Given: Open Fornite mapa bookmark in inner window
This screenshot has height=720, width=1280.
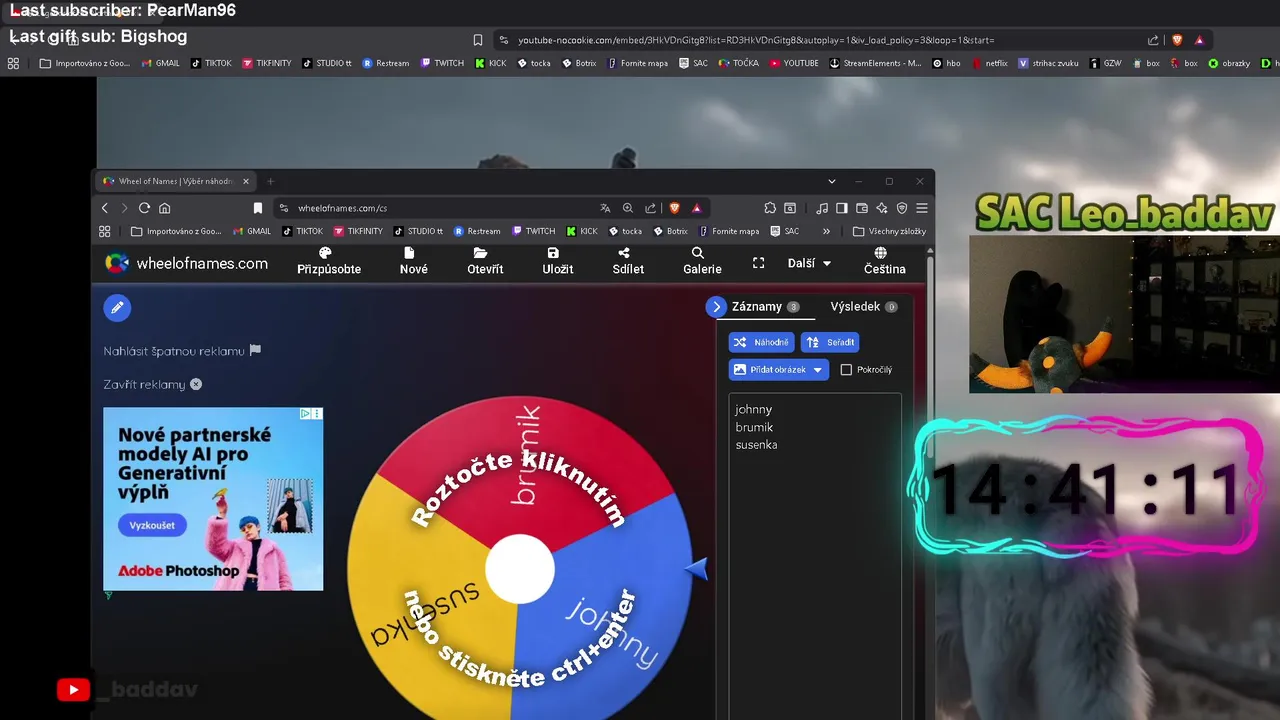Looking at the screenshot, I should [x=728, y=231].
